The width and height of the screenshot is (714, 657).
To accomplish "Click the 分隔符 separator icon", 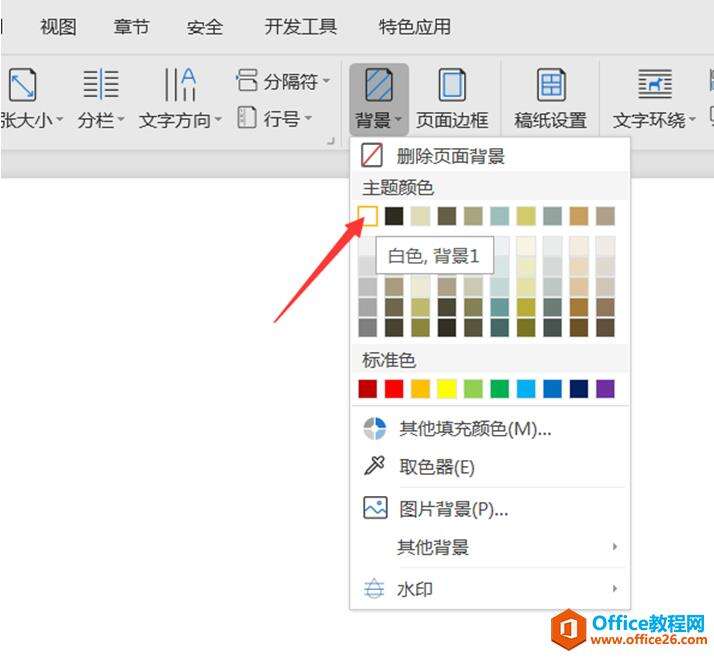I will pos(247,80).
